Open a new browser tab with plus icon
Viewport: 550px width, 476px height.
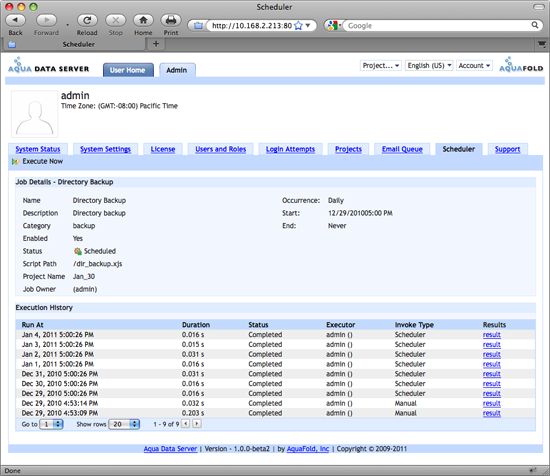[156, 44]
